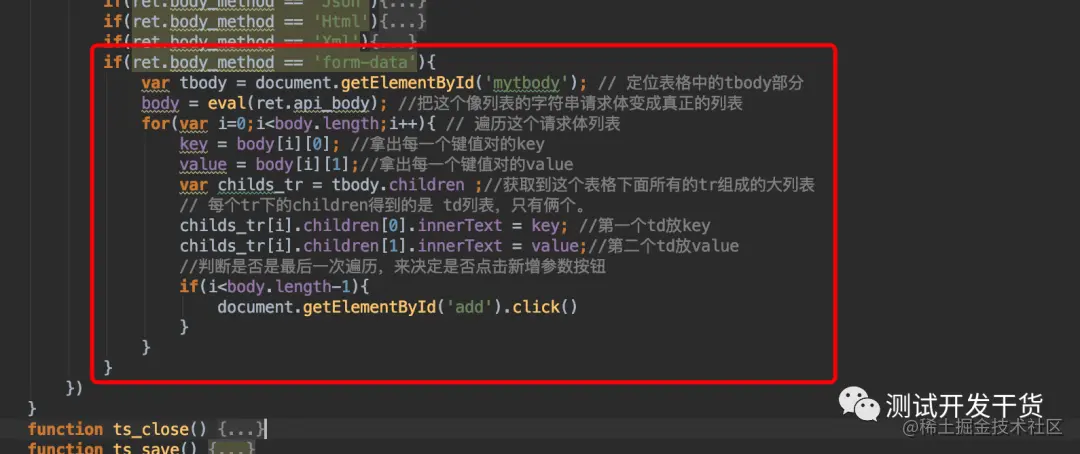Expand the folded block on the 'Html' line
This screenshot has height=454, width=1080.
[x=406, y=22]
